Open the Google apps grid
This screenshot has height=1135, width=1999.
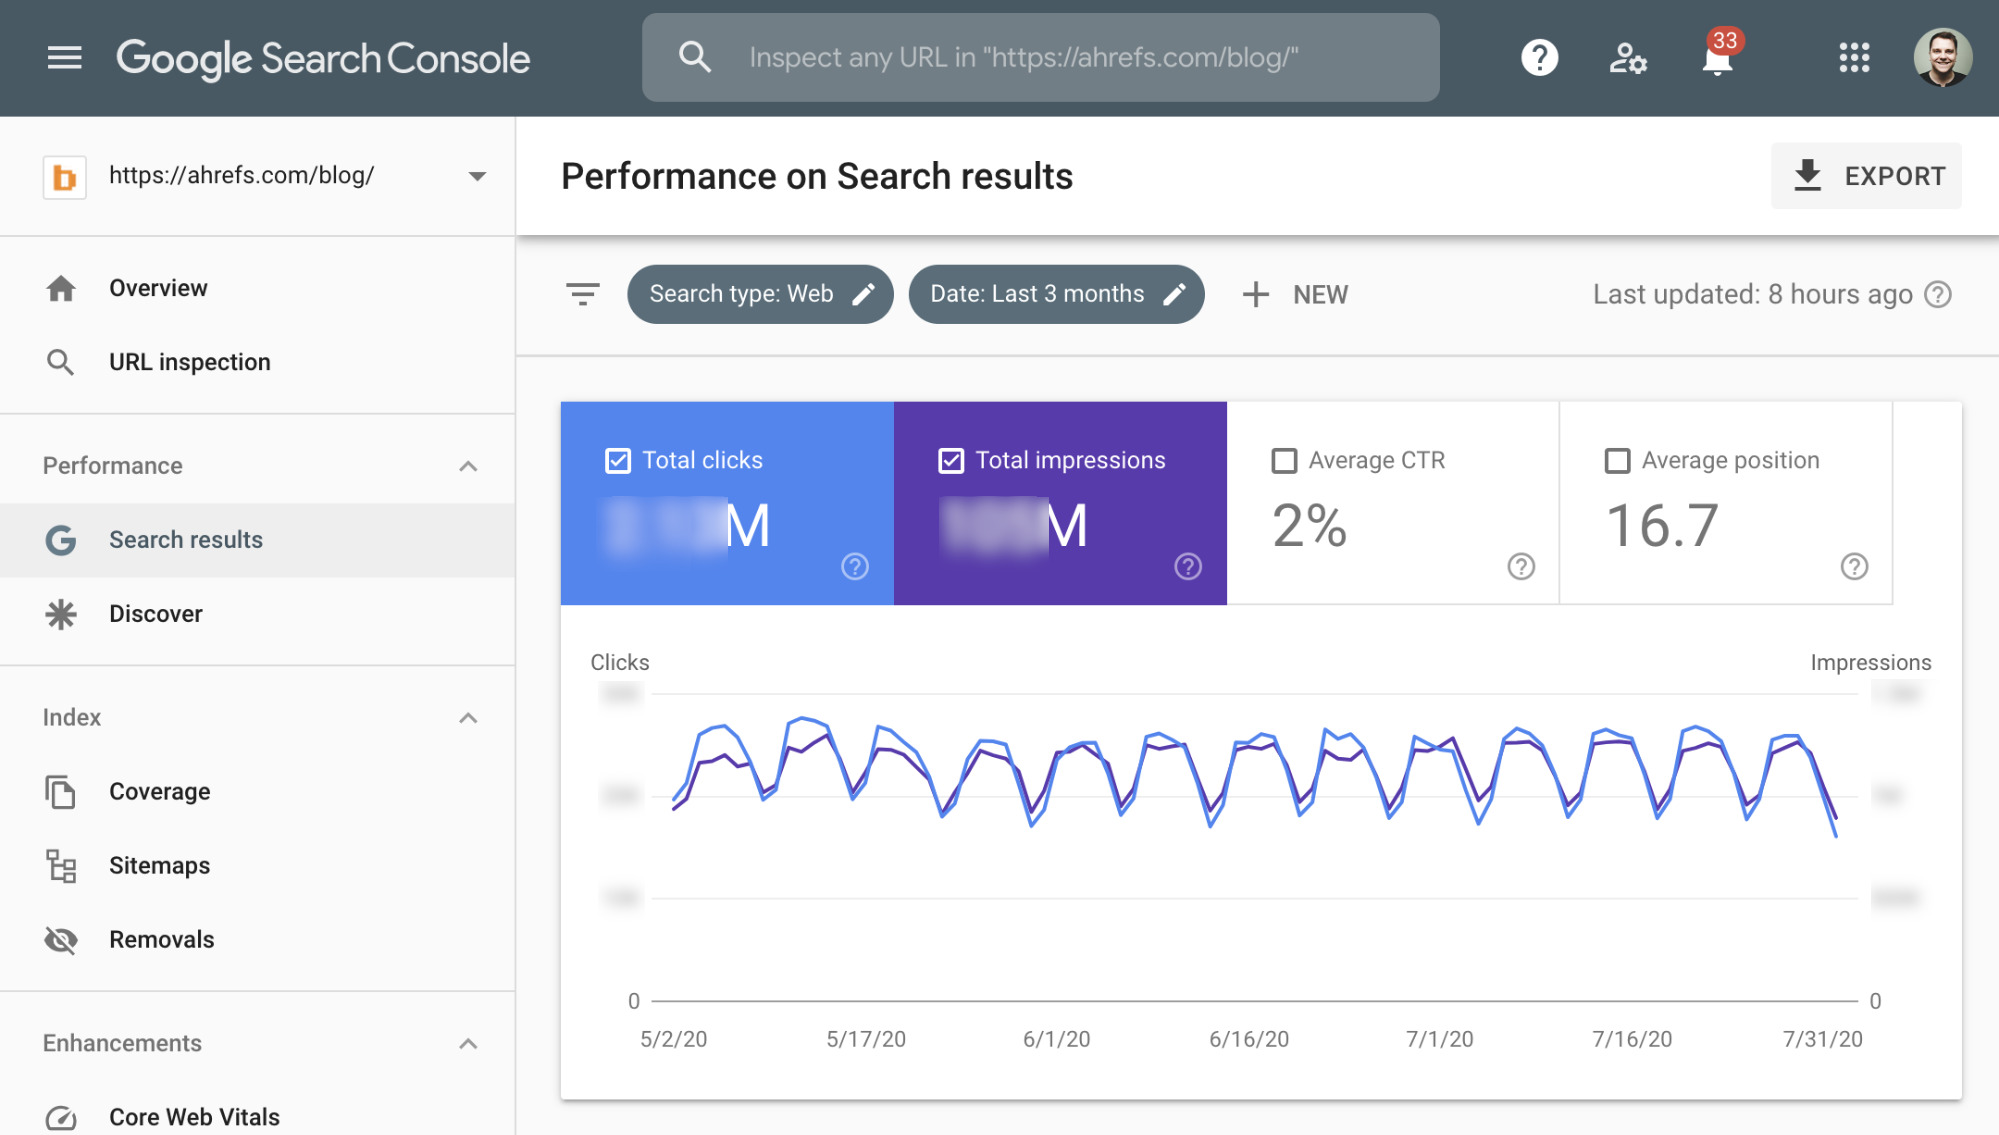click(1855, 58)
